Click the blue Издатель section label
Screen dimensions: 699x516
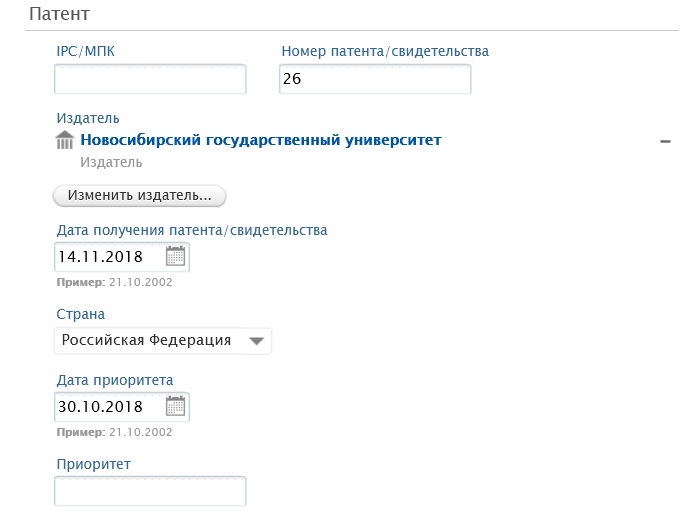(88, 118)
